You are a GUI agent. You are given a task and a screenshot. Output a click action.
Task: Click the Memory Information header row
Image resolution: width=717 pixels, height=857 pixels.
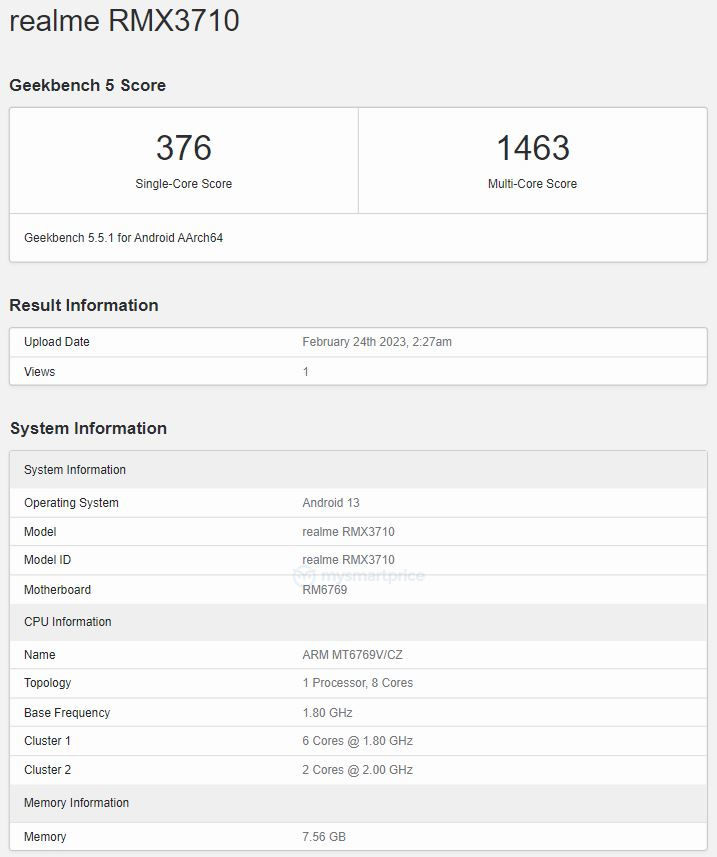point(358,803)
